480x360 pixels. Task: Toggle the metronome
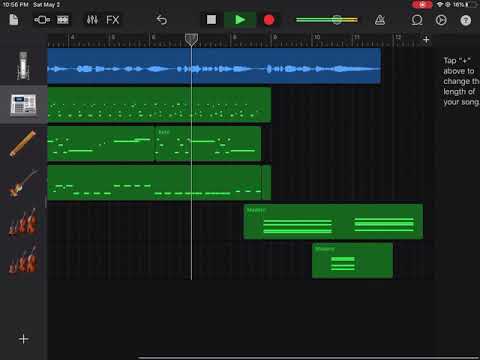click(380, 20)
